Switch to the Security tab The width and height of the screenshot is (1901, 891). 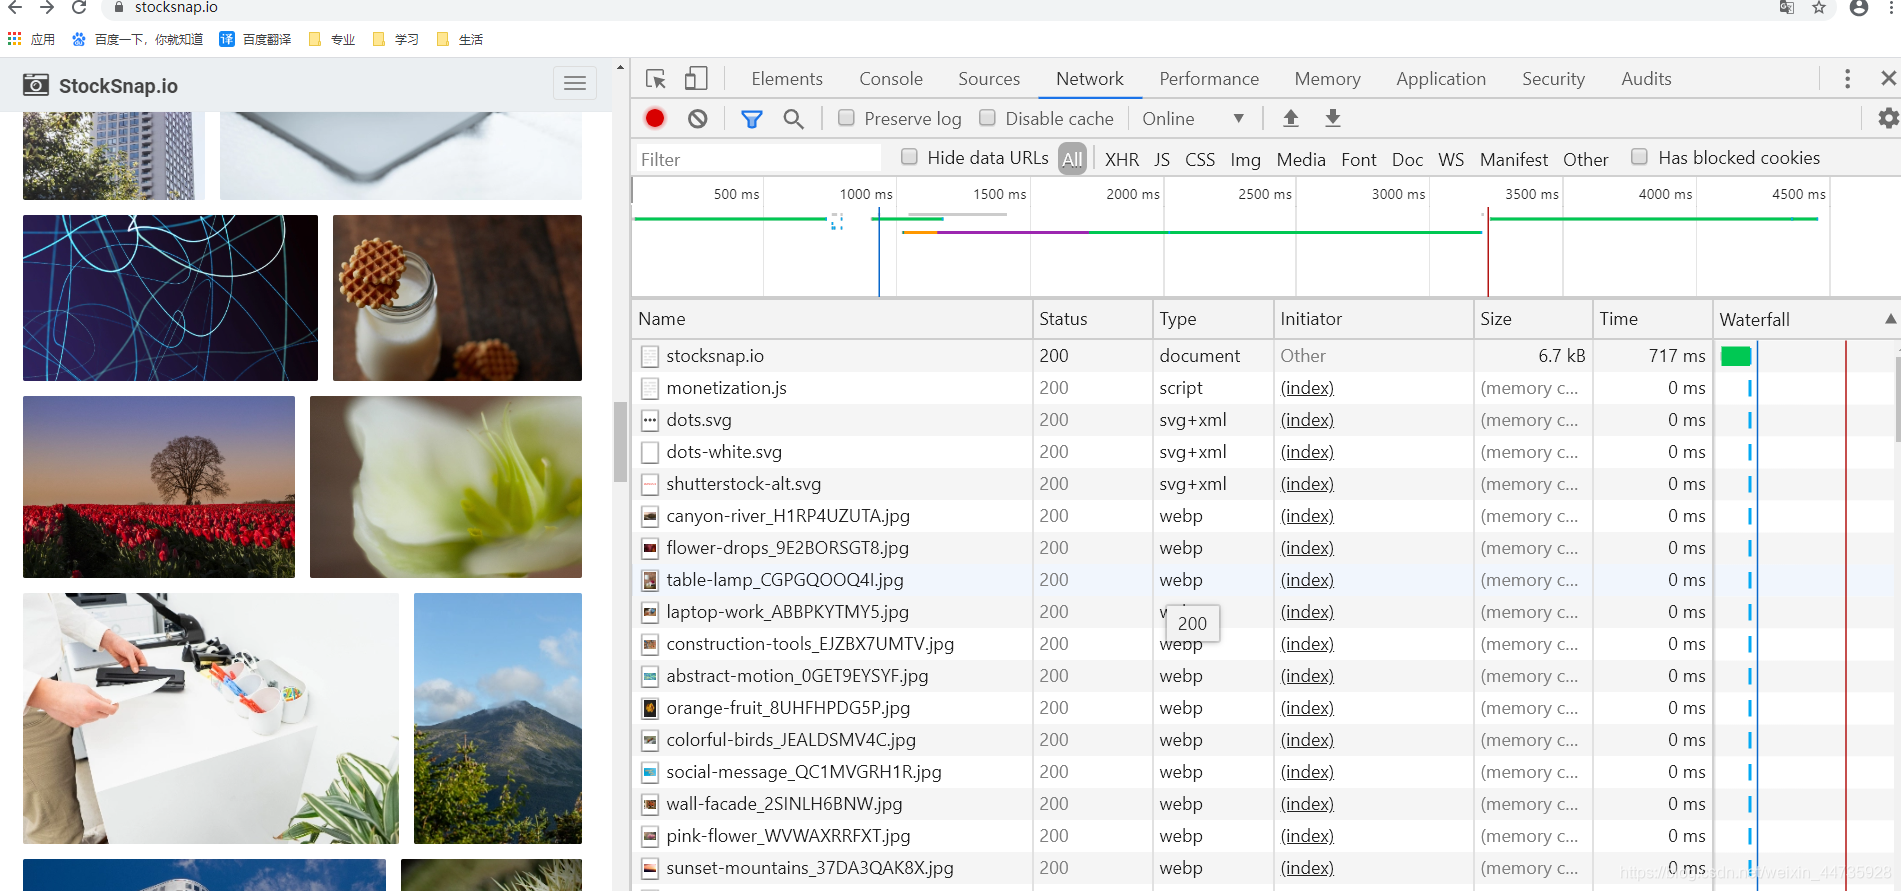point(1553,79)
